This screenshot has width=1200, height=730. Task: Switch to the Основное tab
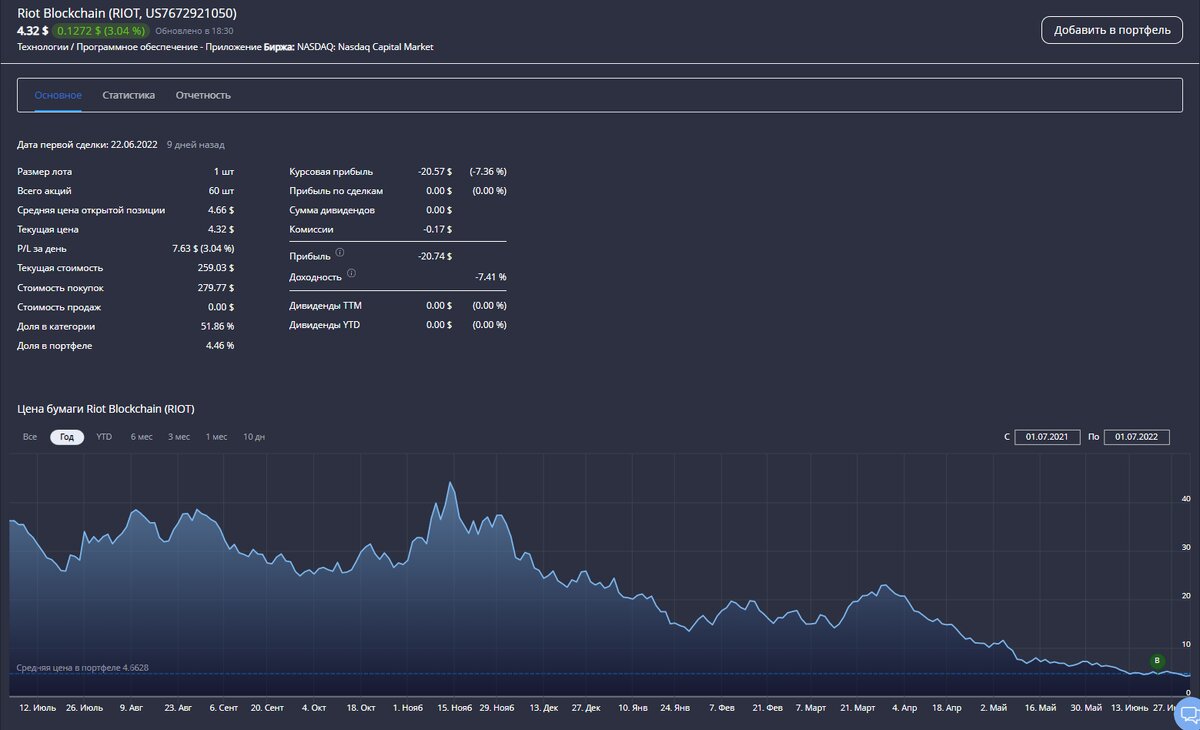pos(58,95)
